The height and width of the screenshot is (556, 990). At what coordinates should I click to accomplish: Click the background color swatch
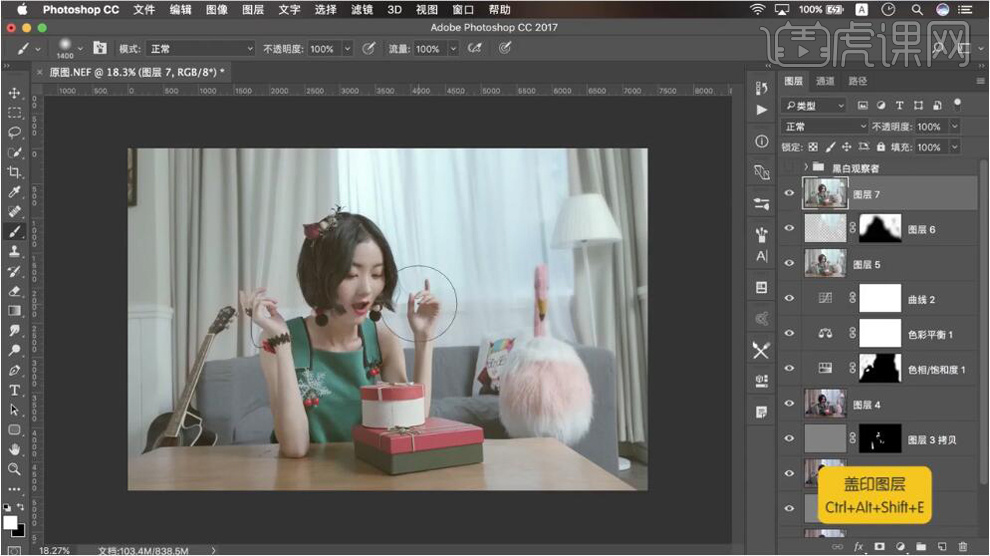tap(20, 531)
